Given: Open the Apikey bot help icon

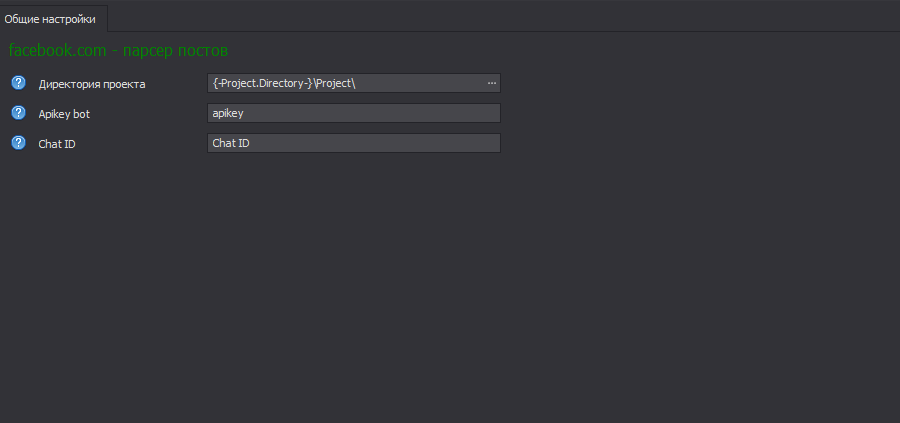Looking at the screenshot, I should click(18, 113).
